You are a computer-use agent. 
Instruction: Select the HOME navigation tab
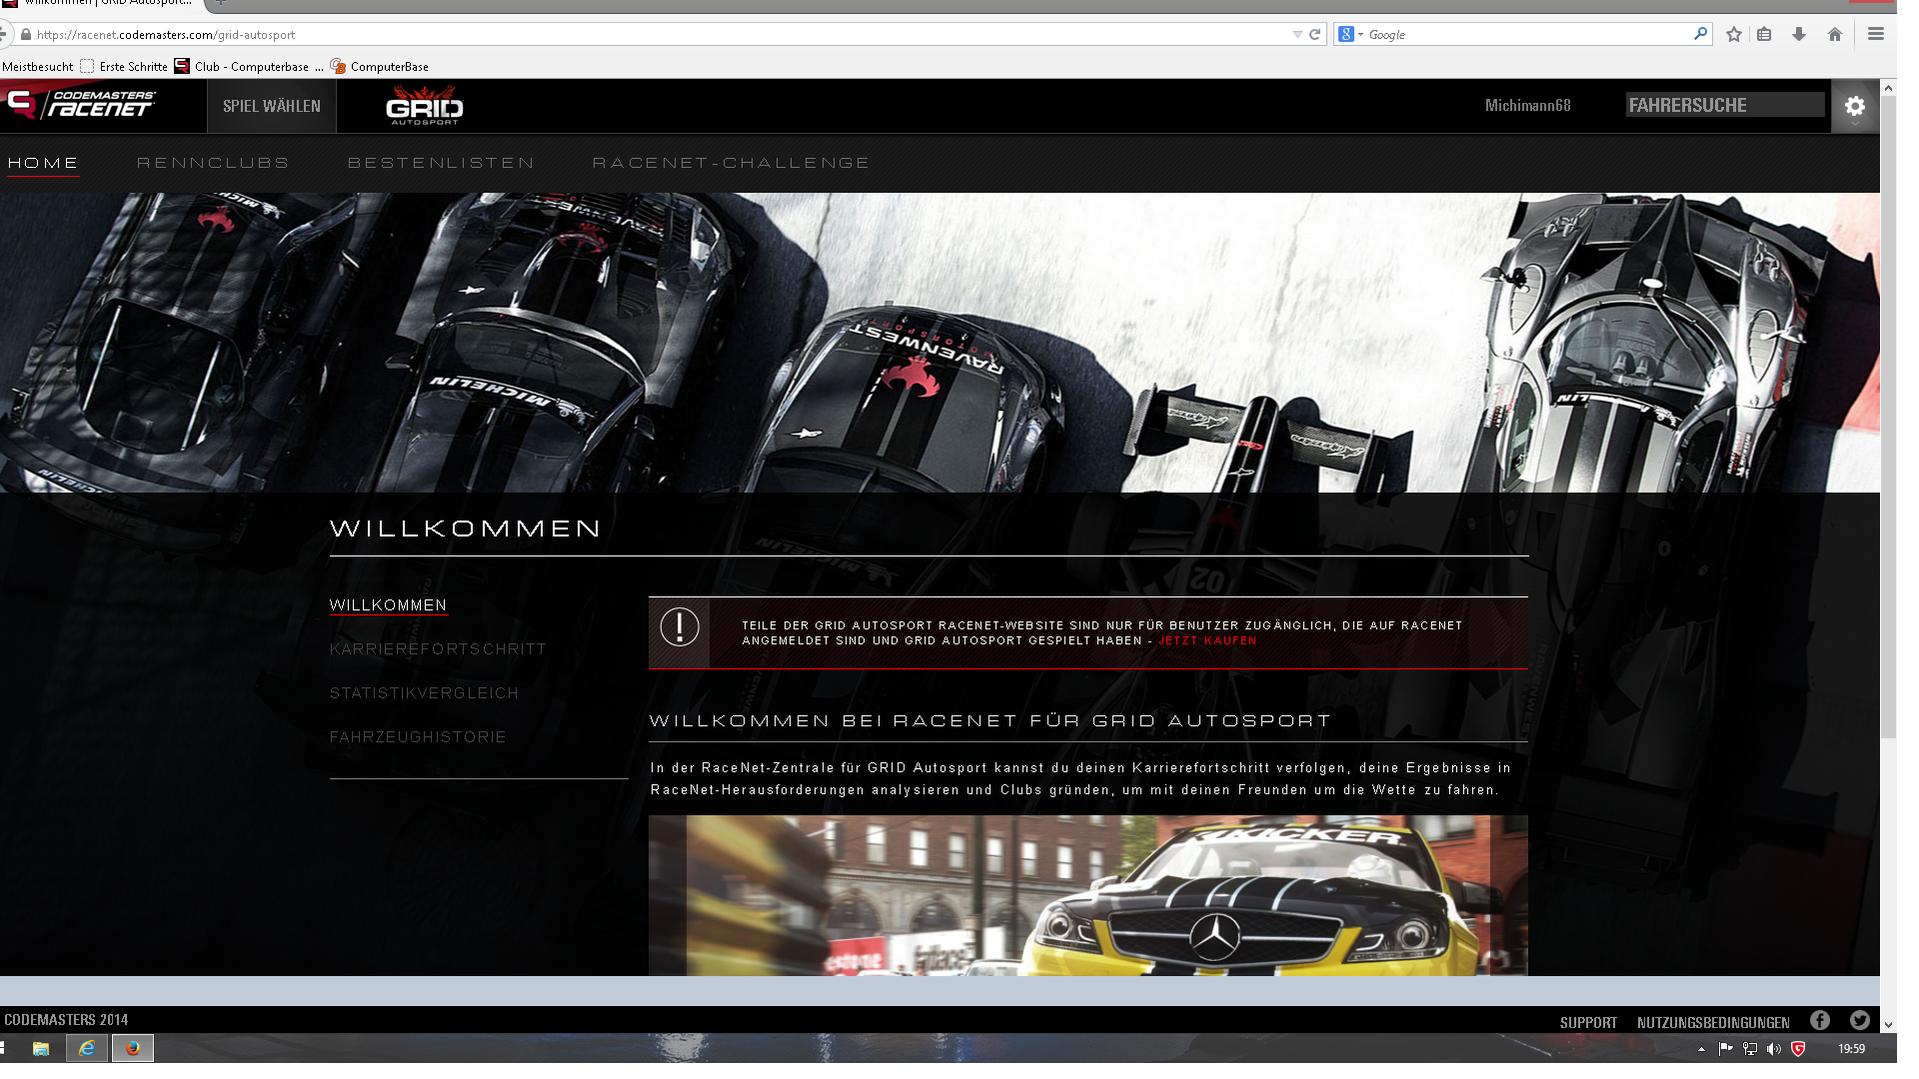(x=43, y=162)
